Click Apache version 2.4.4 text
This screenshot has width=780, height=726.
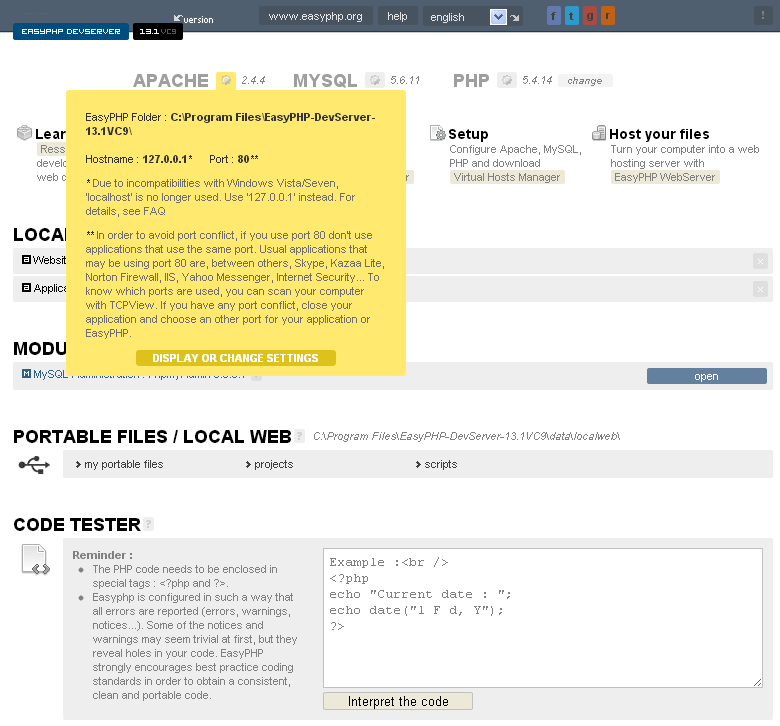[x=253, y=80]
